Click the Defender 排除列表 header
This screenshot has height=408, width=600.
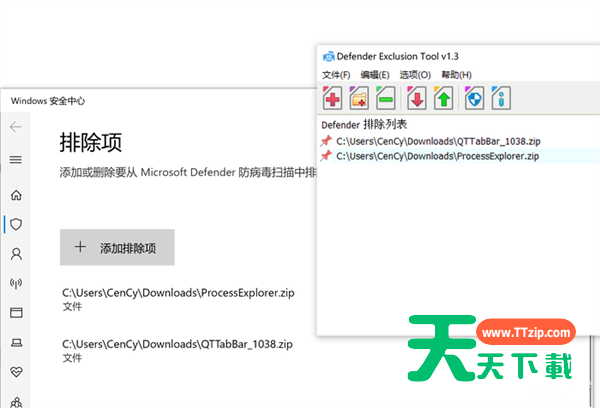click(364, 124)
